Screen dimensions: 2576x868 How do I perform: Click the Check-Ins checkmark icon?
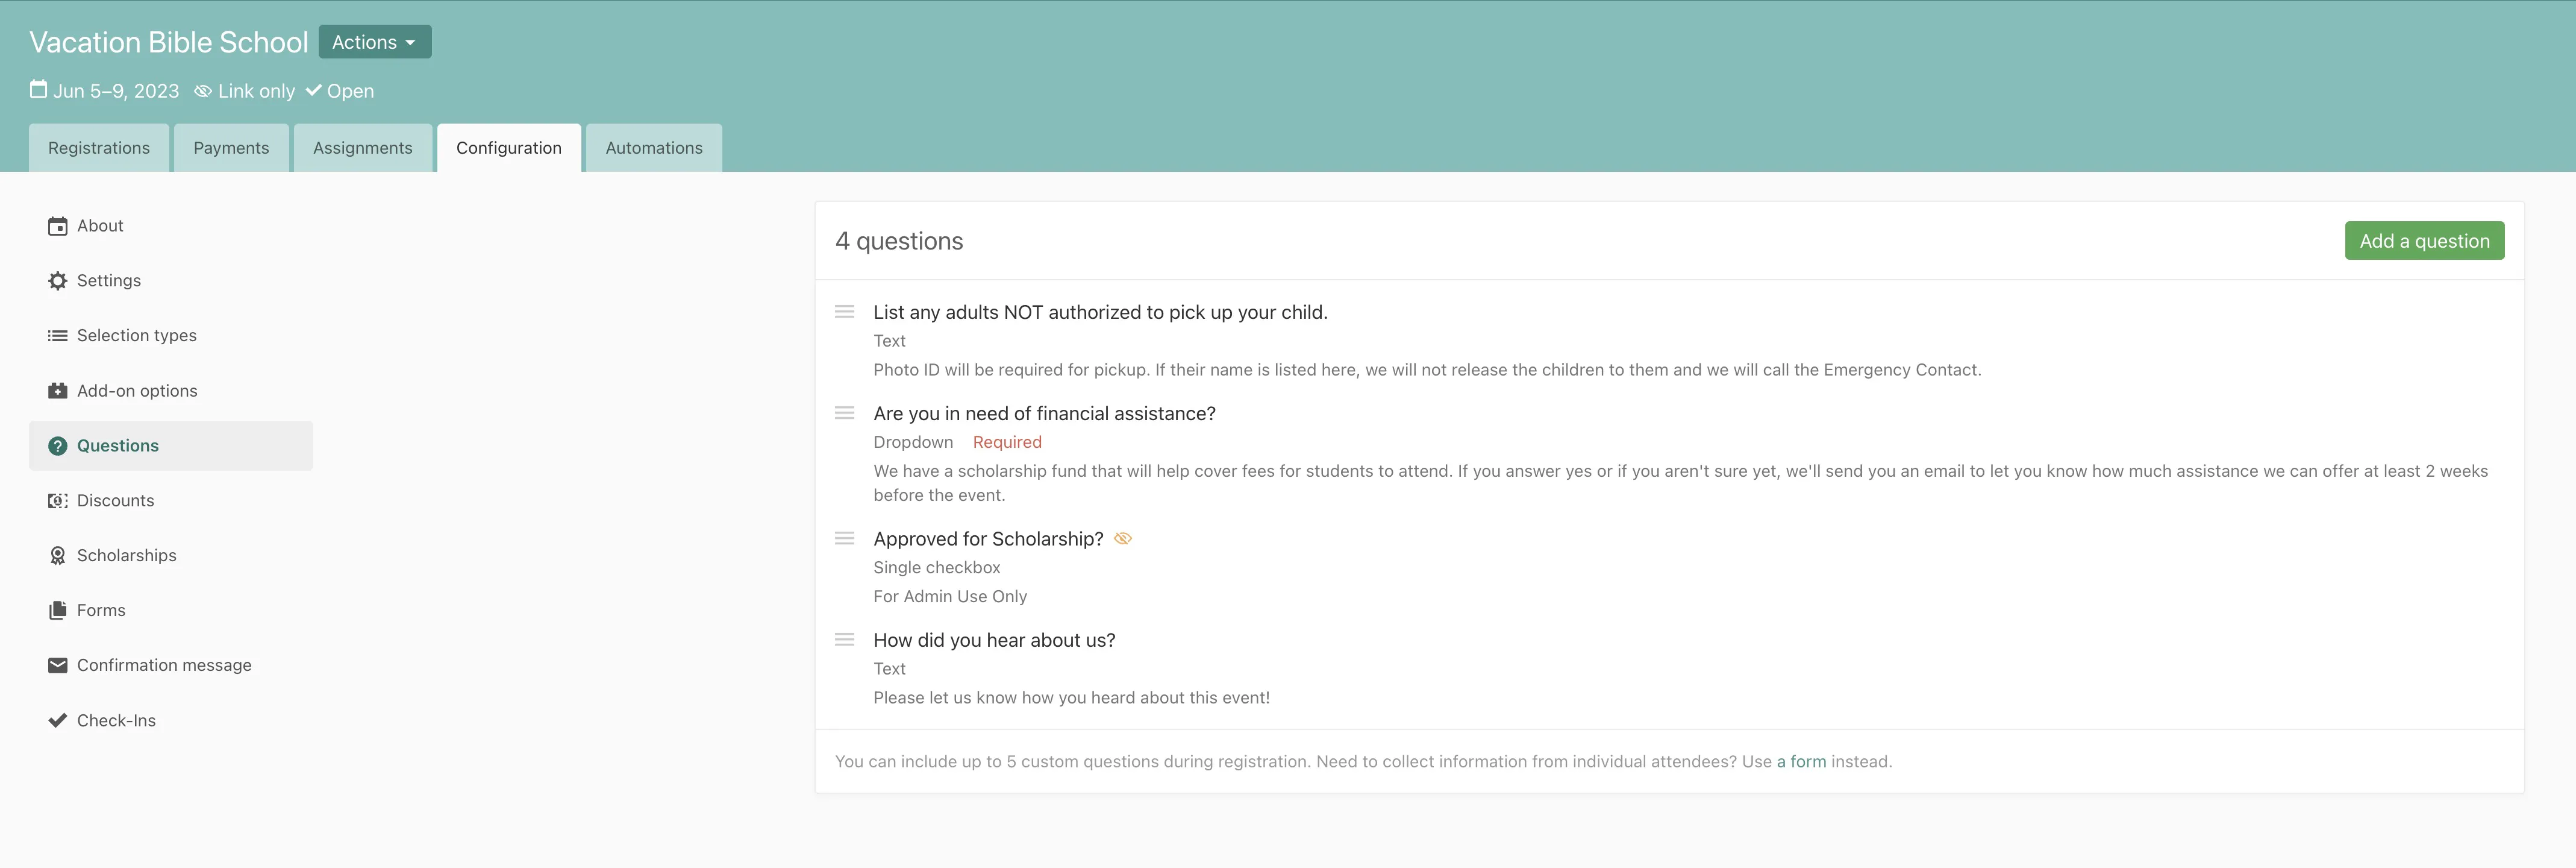[58, 720]
